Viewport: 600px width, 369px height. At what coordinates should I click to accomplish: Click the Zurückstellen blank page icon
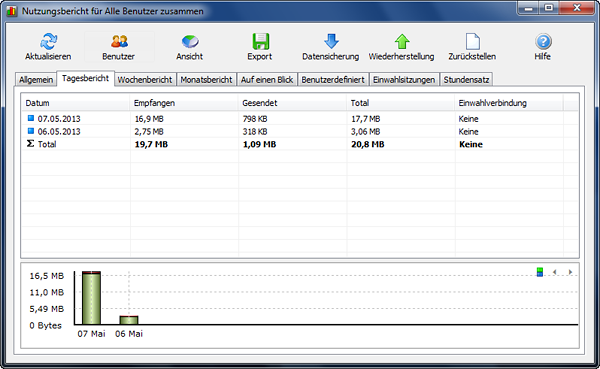(473, 41)
